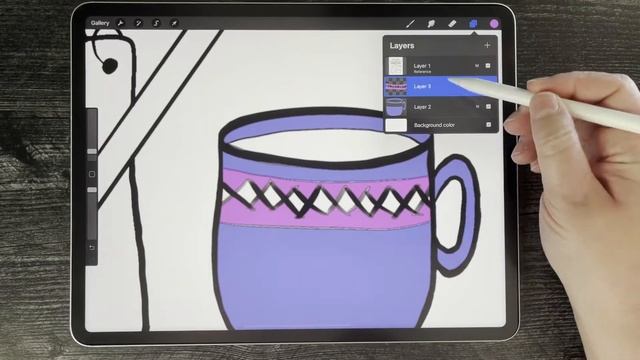Activate the Transform arrow tool
The image size is (640, 360).
174,23
